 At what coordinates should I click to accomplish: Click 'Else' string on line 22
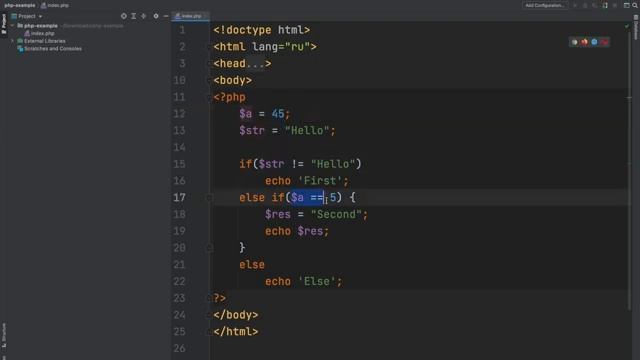[x=317, y=282]
